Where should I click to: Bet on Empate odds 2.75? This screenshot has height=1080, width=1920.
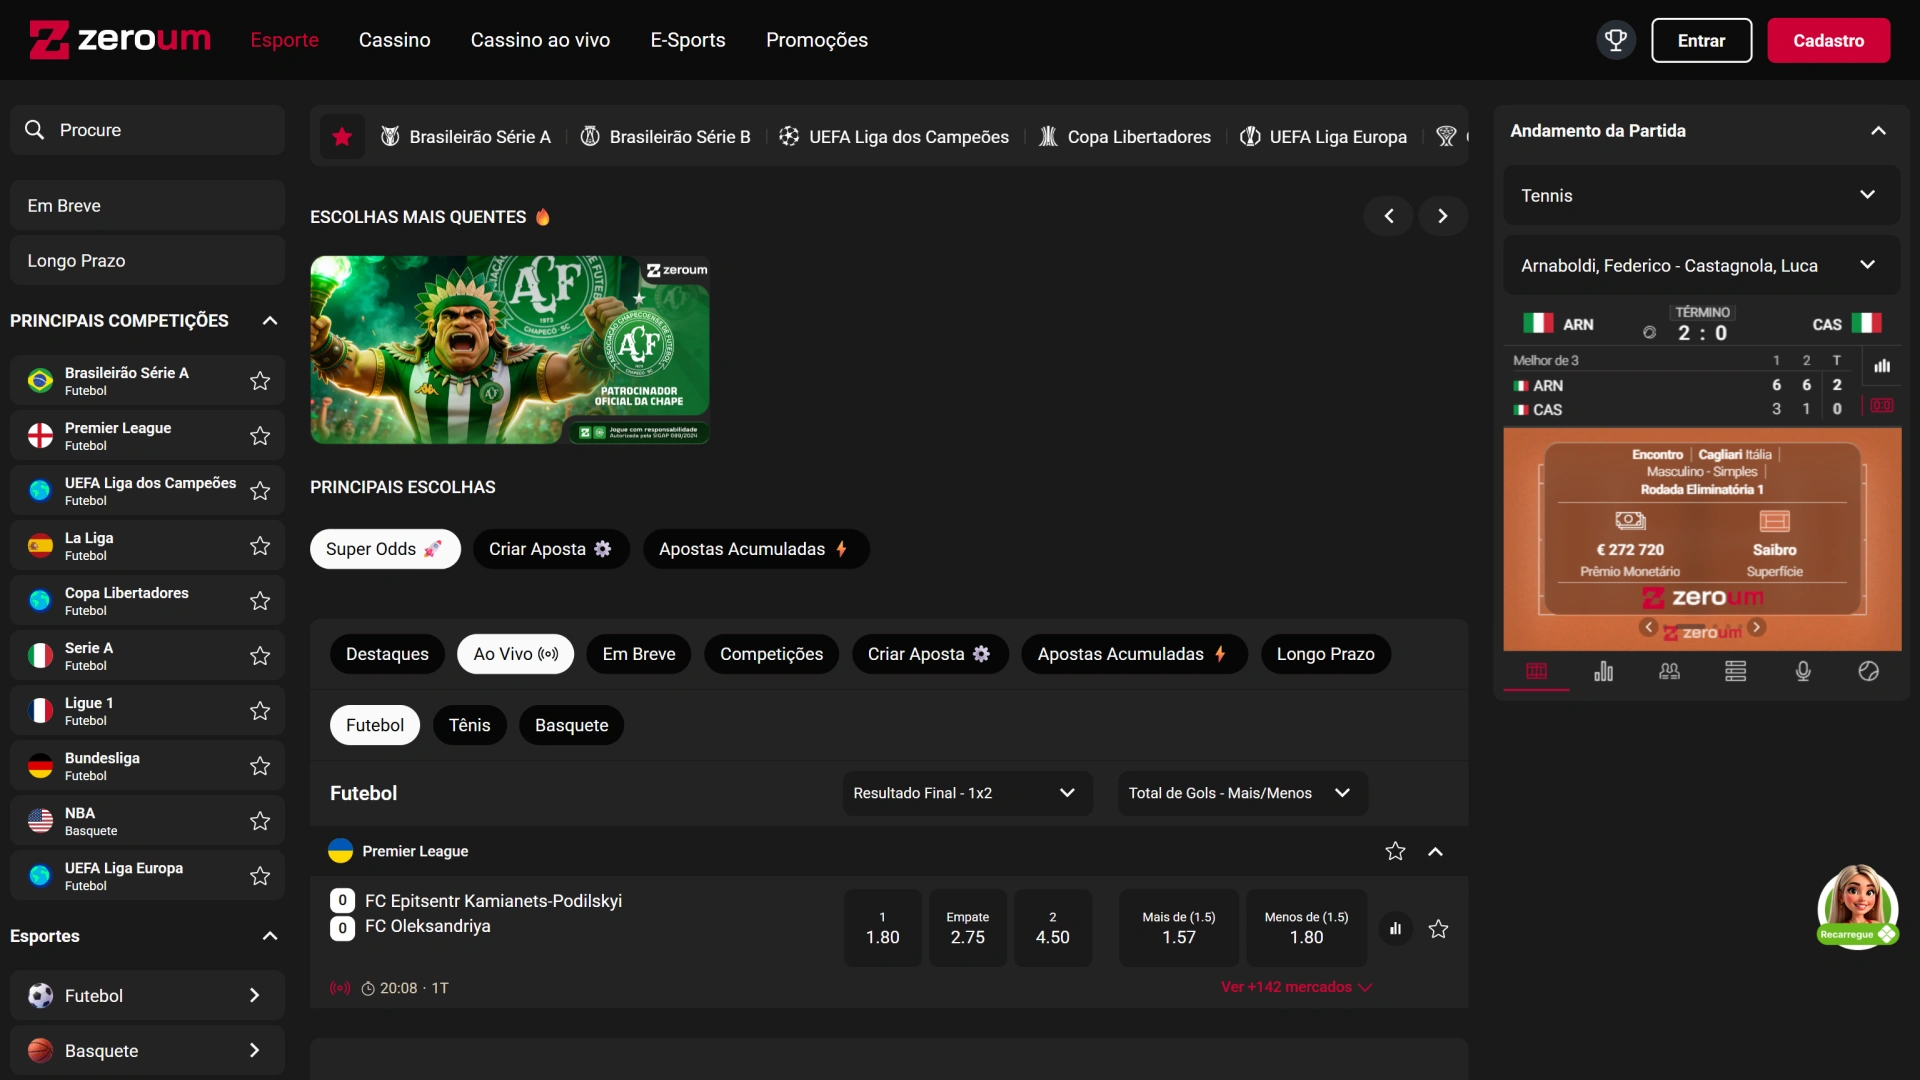pos(967,928)
